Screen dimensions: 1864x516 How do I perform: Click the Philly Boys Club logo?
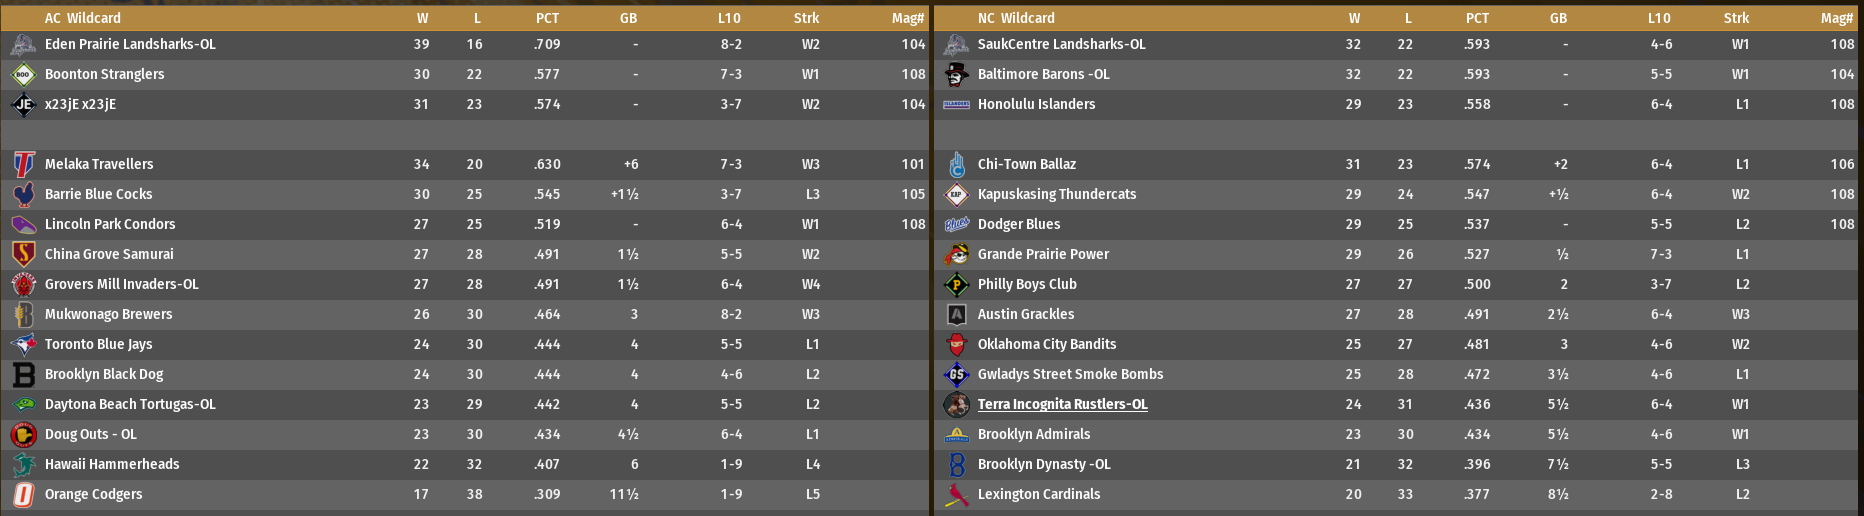[x=957, y=285]
